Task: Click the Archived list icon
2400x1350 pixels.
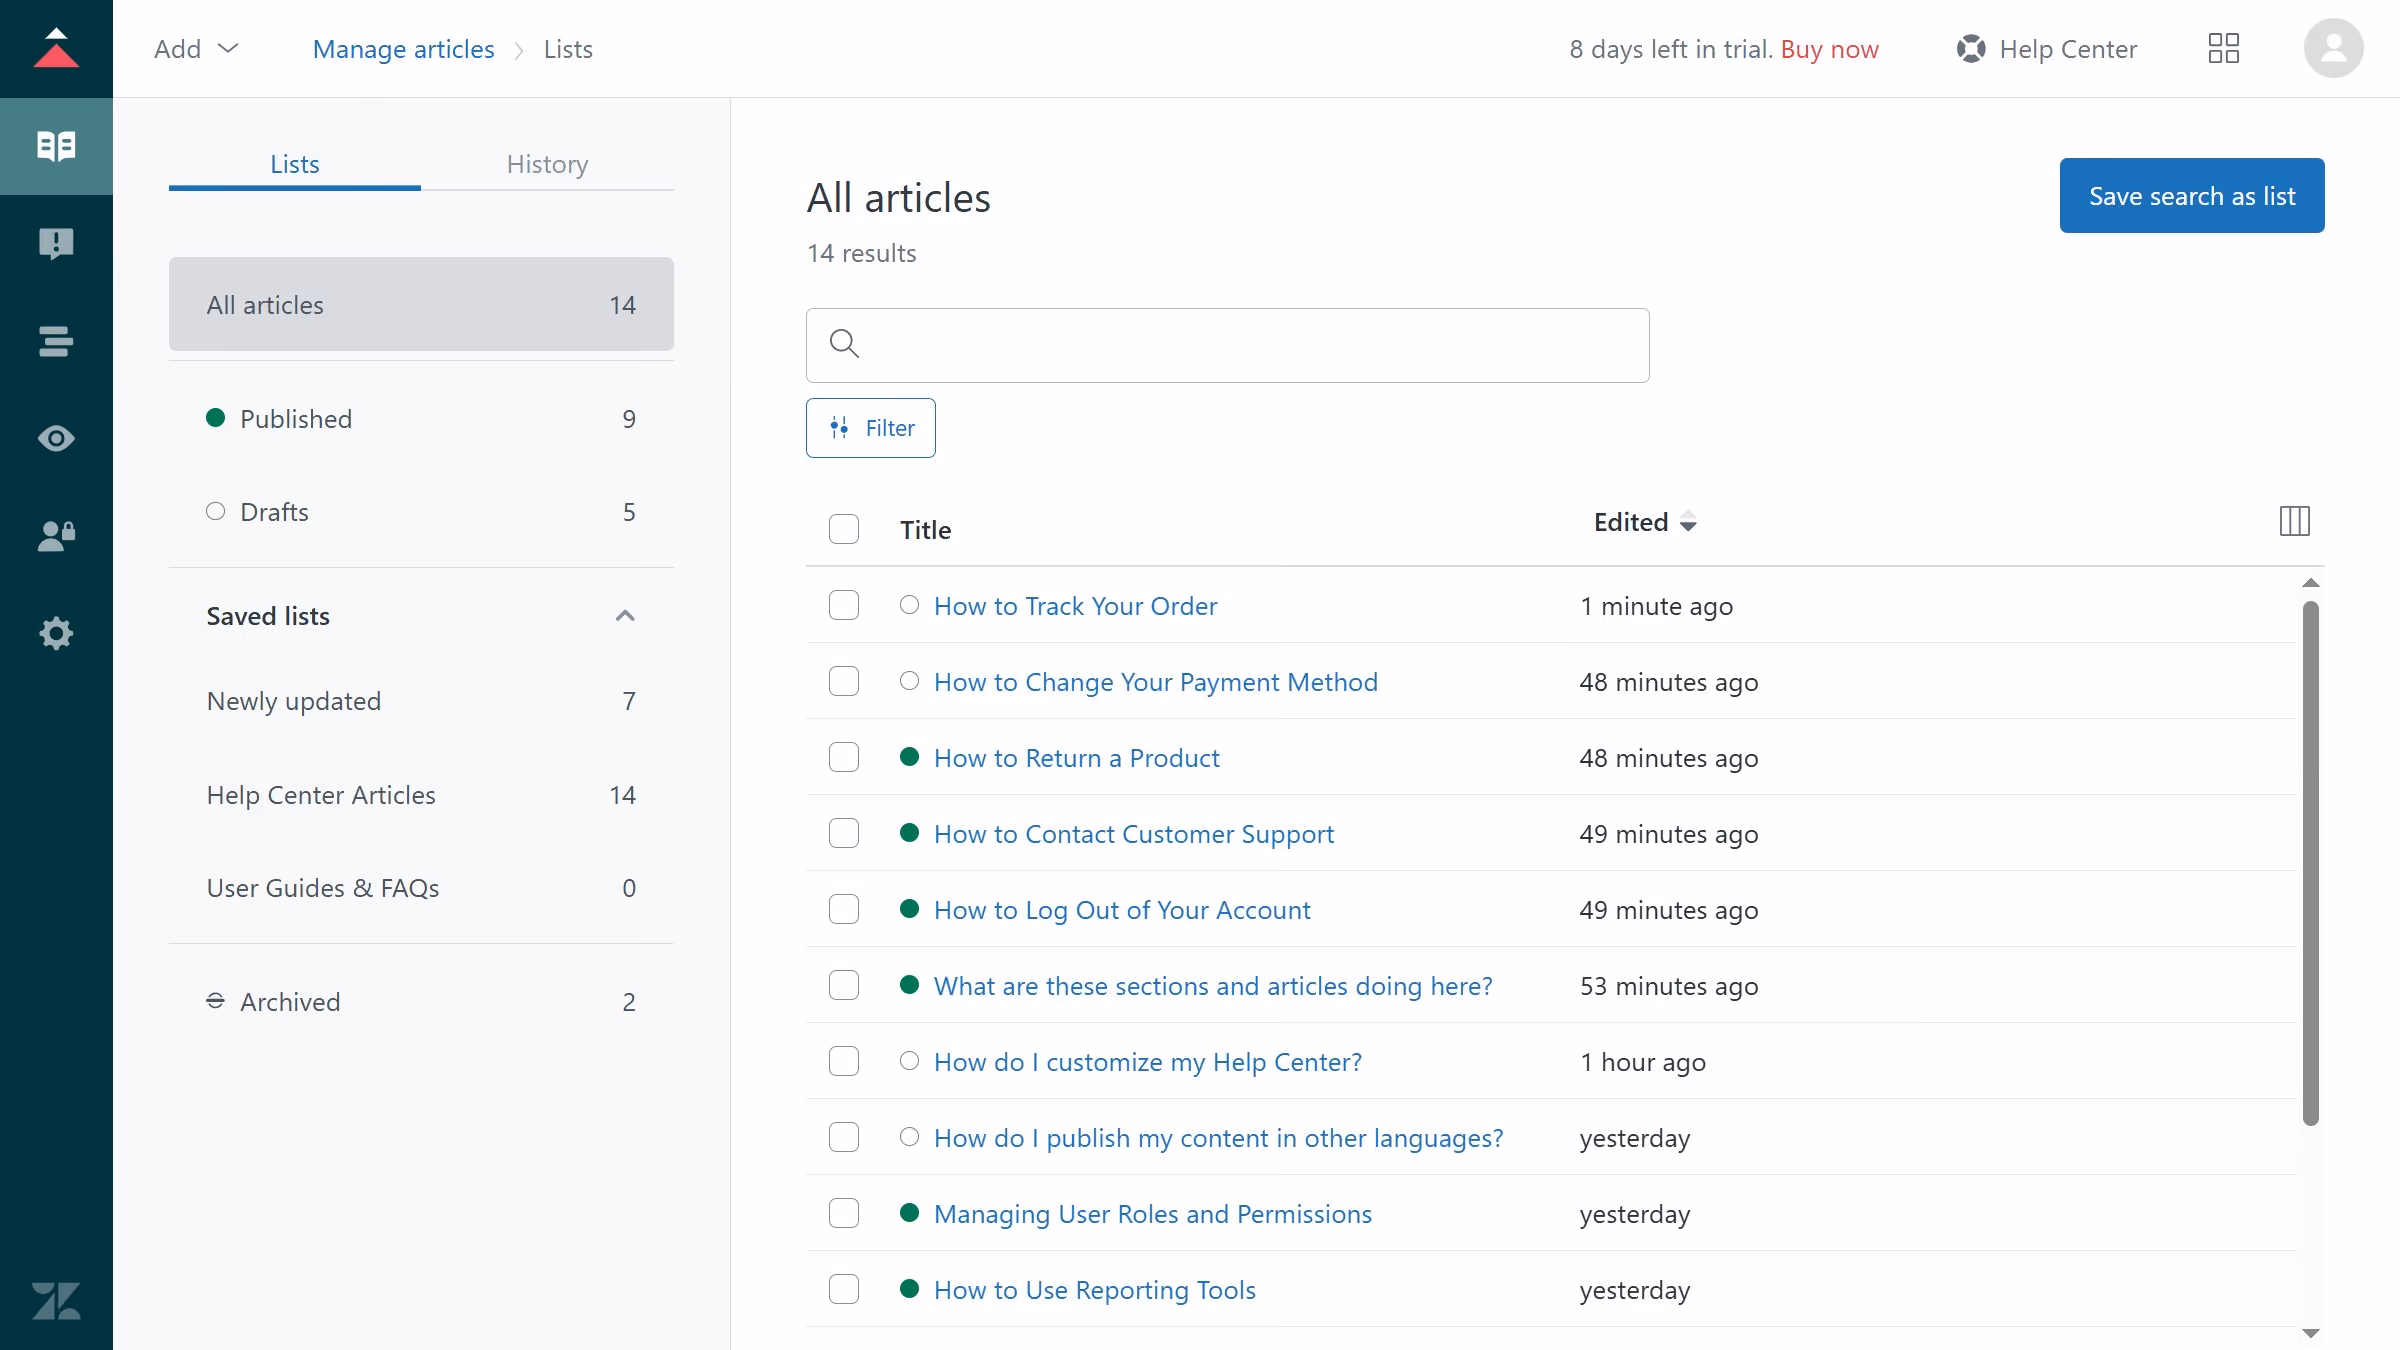Action: (215, 1001)
